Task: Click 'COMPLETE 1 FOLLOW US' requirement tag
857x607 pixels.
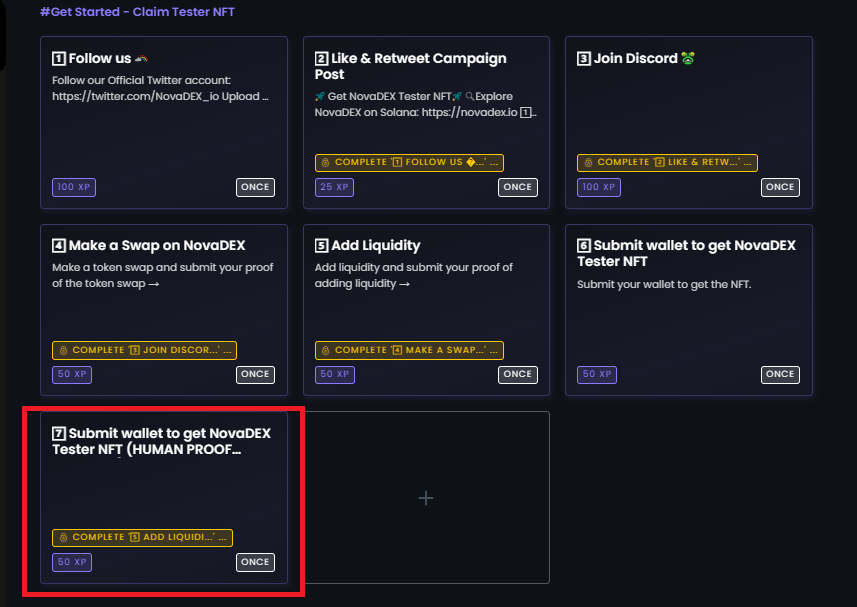Action: (409, 162)
